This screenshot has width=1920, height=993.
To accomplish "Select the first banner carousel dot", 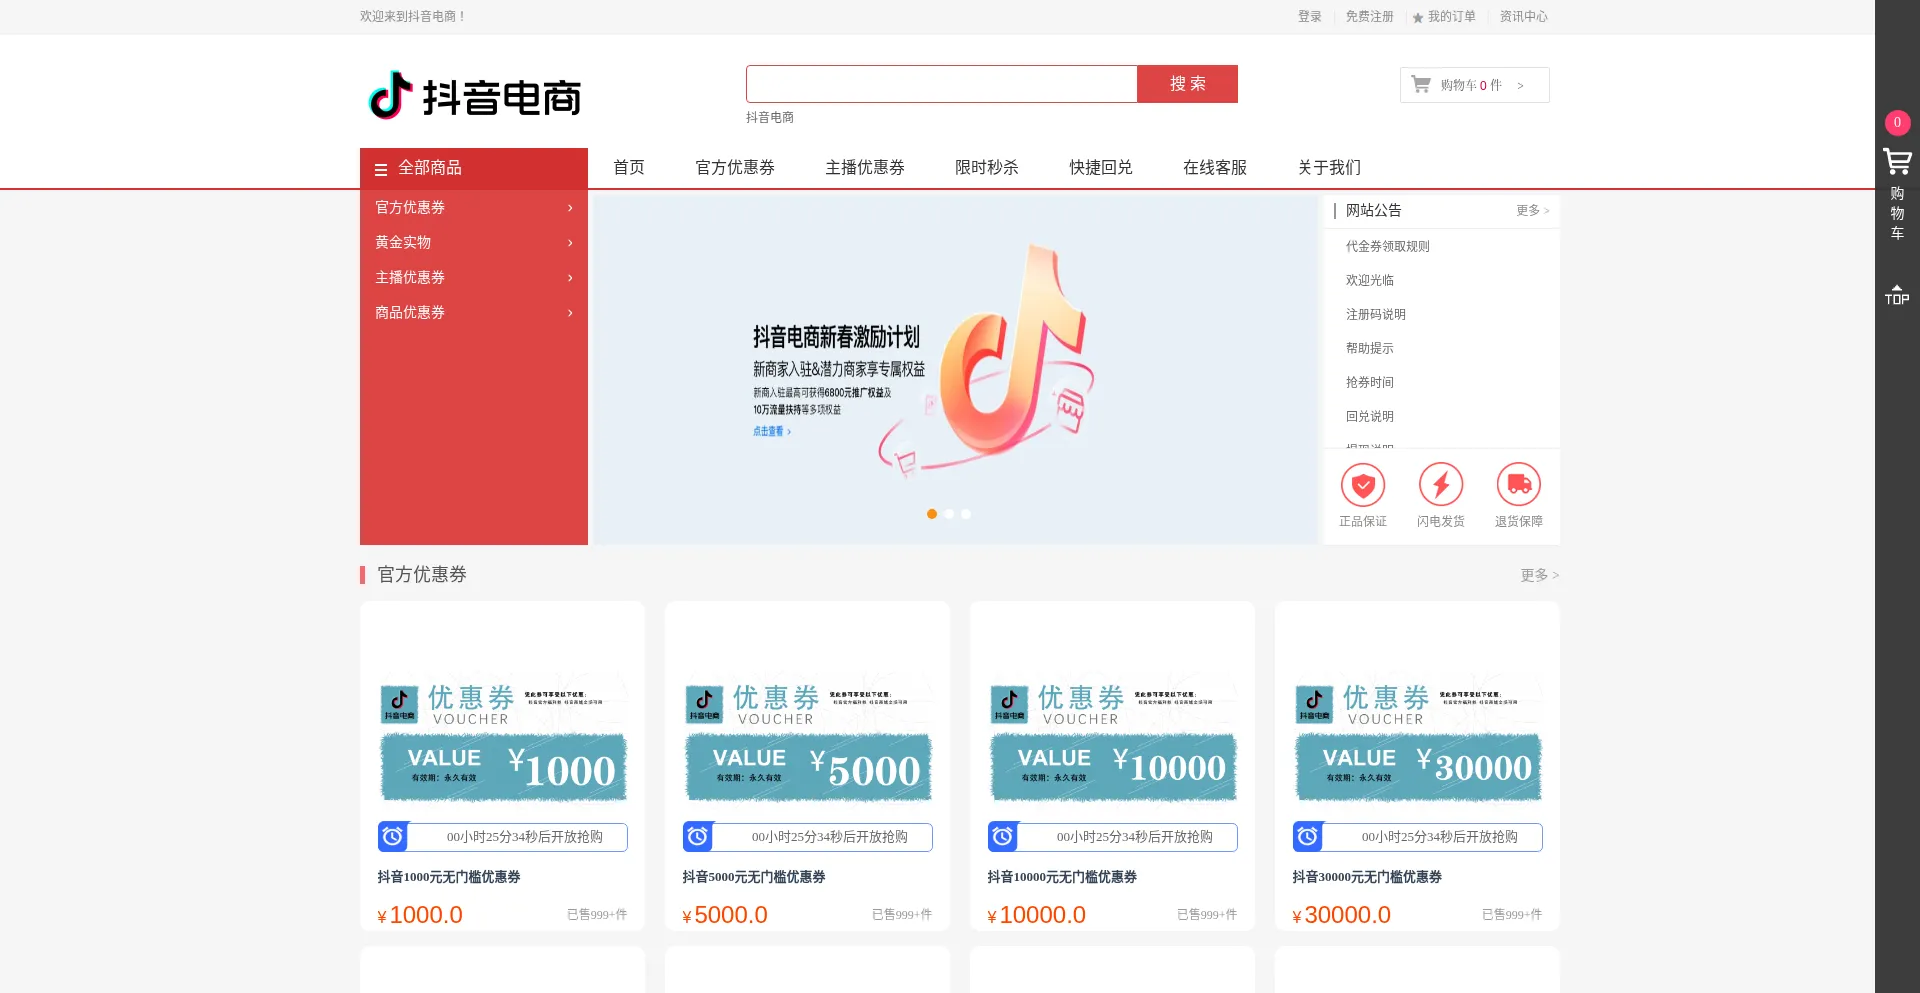I will coord(932,514).
